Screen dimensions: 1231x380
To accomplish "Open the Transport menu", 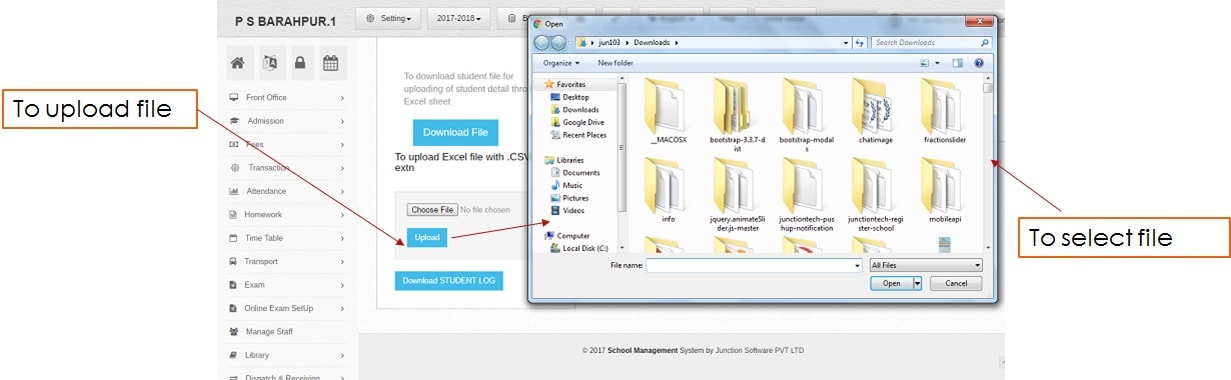I will (x=287, y=261).
